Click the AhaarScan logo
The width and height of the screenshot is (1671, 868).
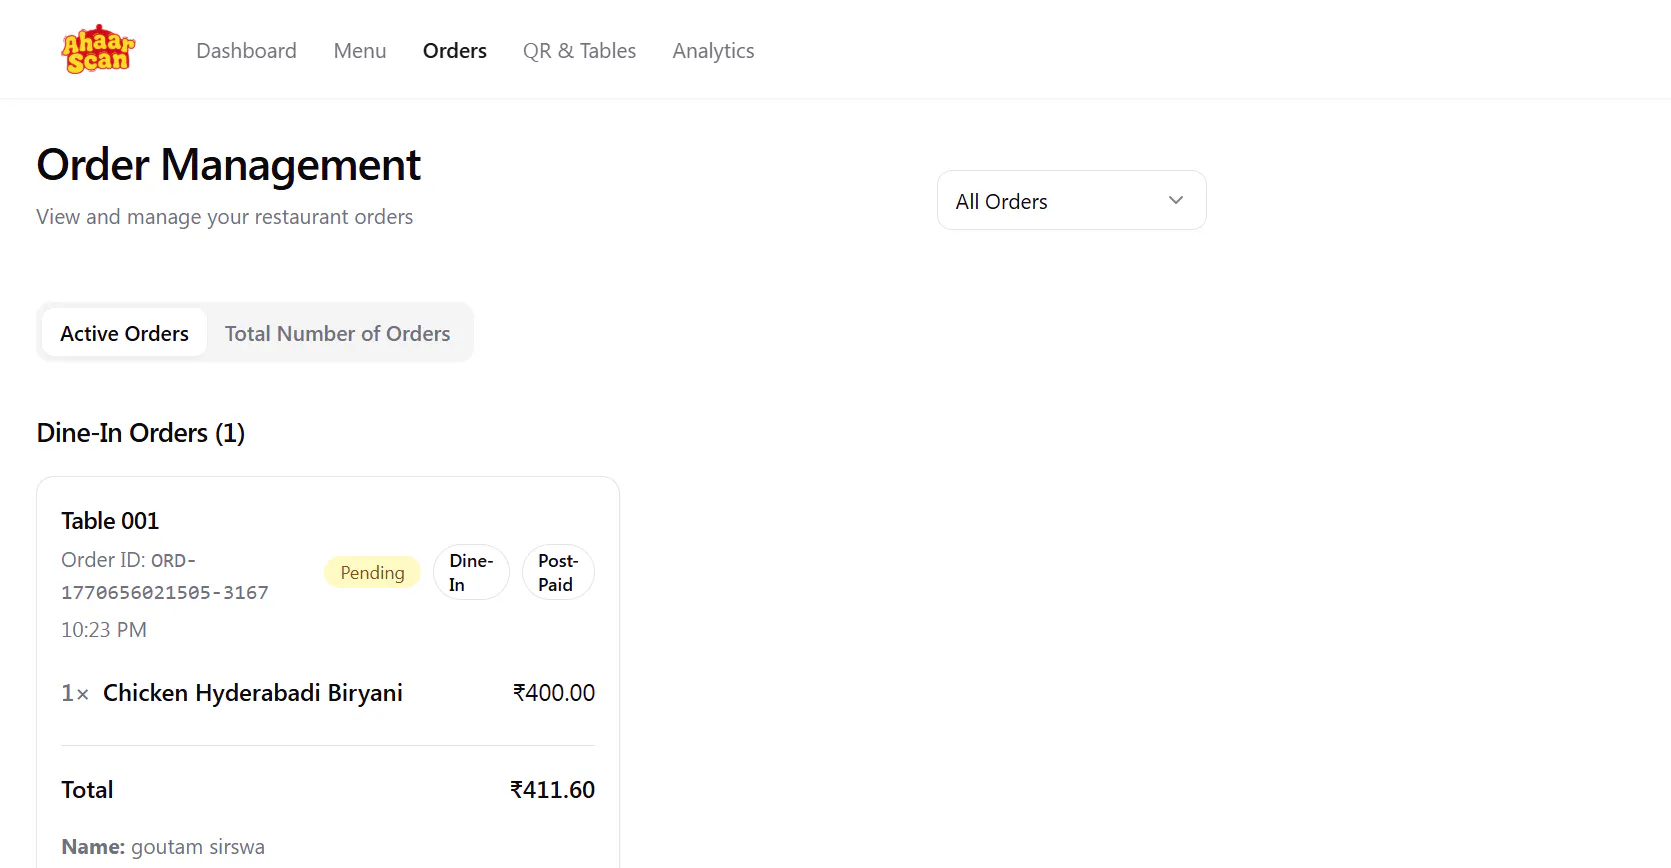coord(98,50)
